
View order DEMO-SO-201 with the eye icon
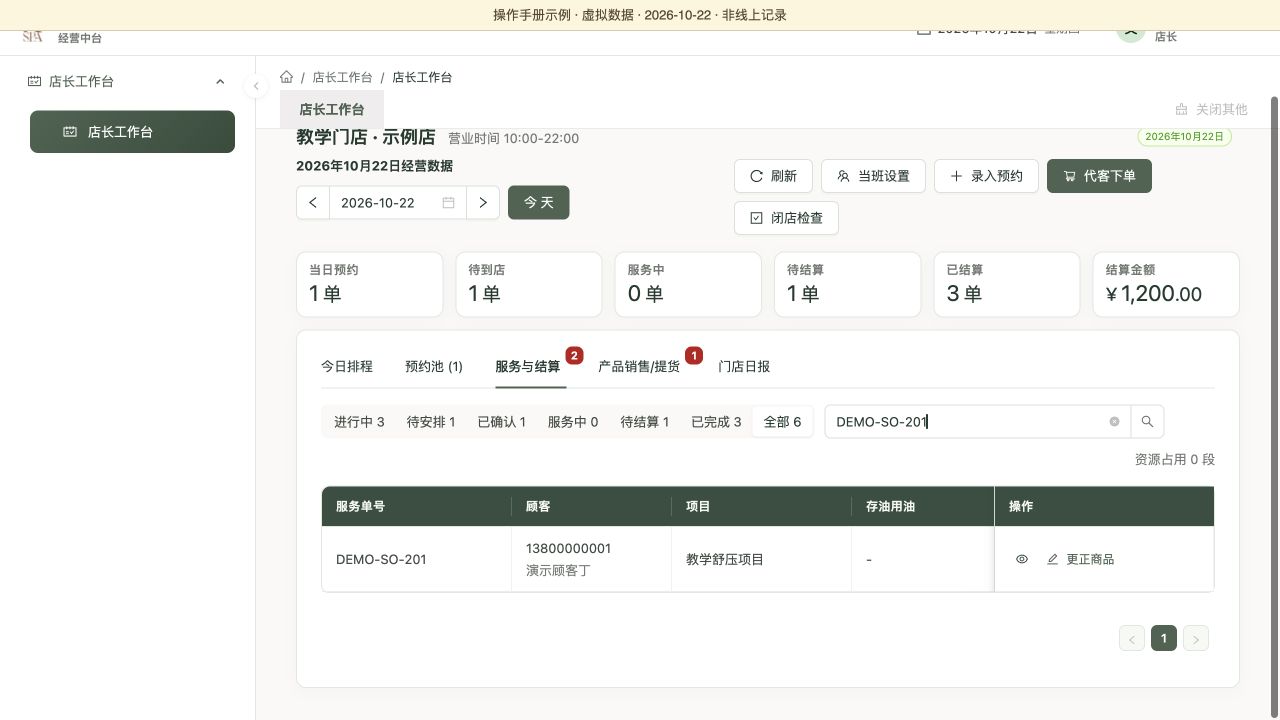coord(1022,560)
